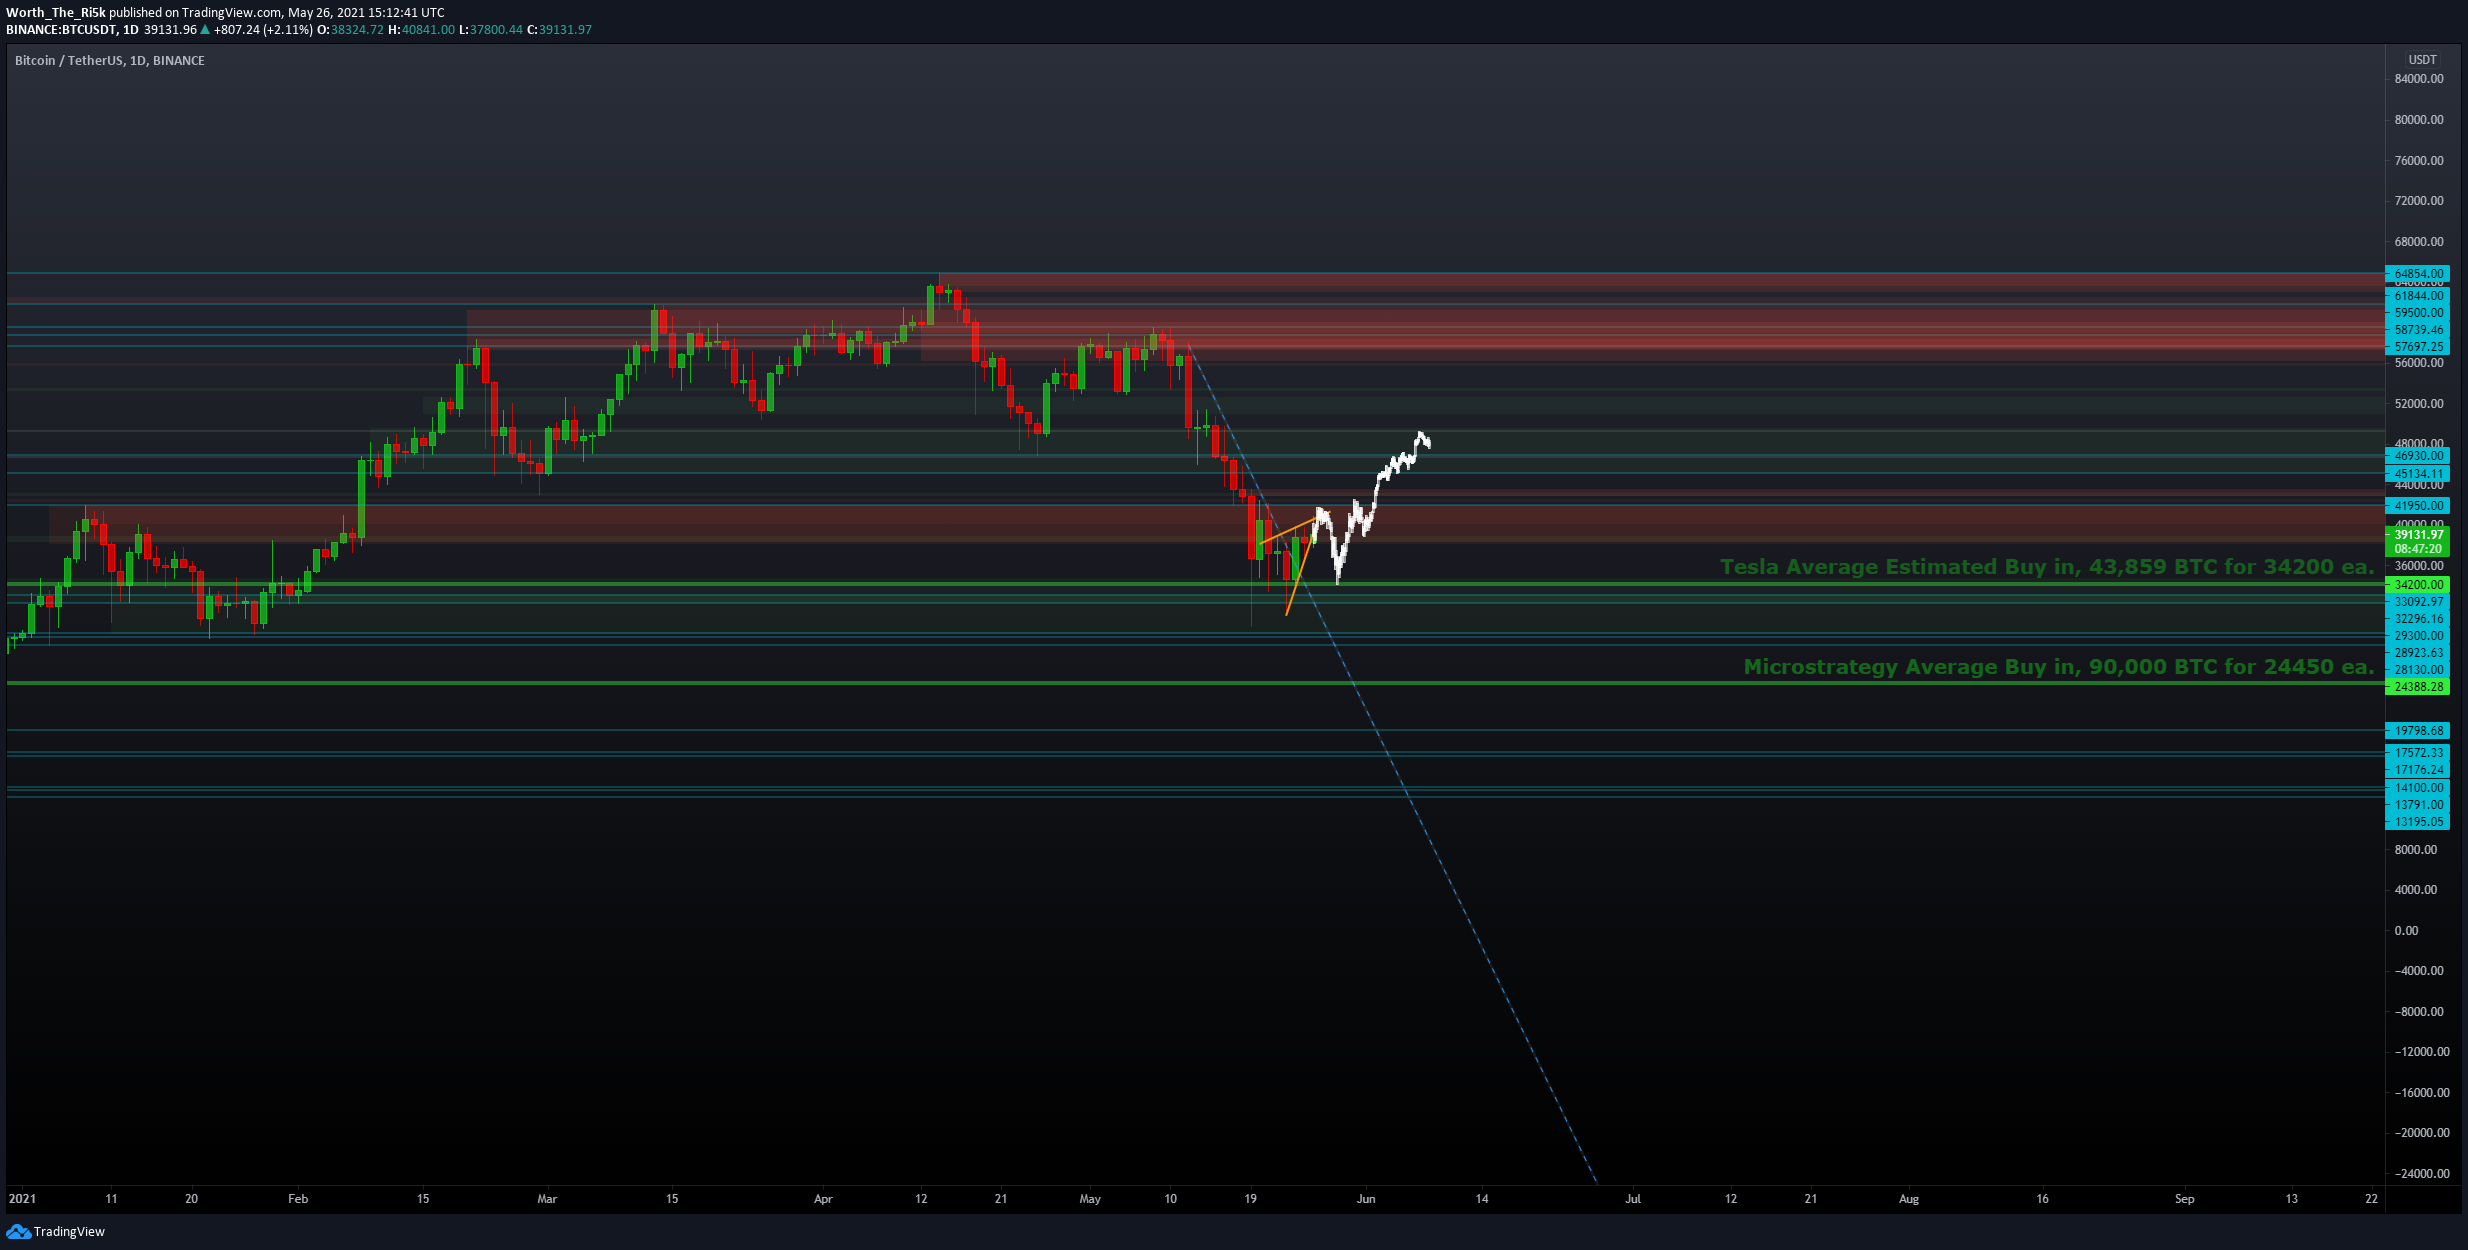Click the Feb label on time axis
The width and height of the screenshot is (2468, 1250).
[298, 1199]
